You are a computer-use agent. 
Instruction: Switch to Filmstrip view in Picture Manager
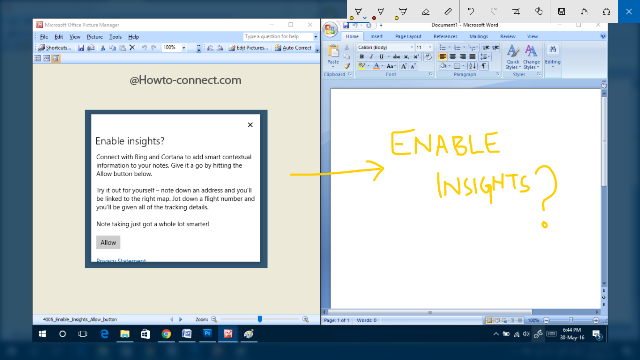[x=47, y=58]
